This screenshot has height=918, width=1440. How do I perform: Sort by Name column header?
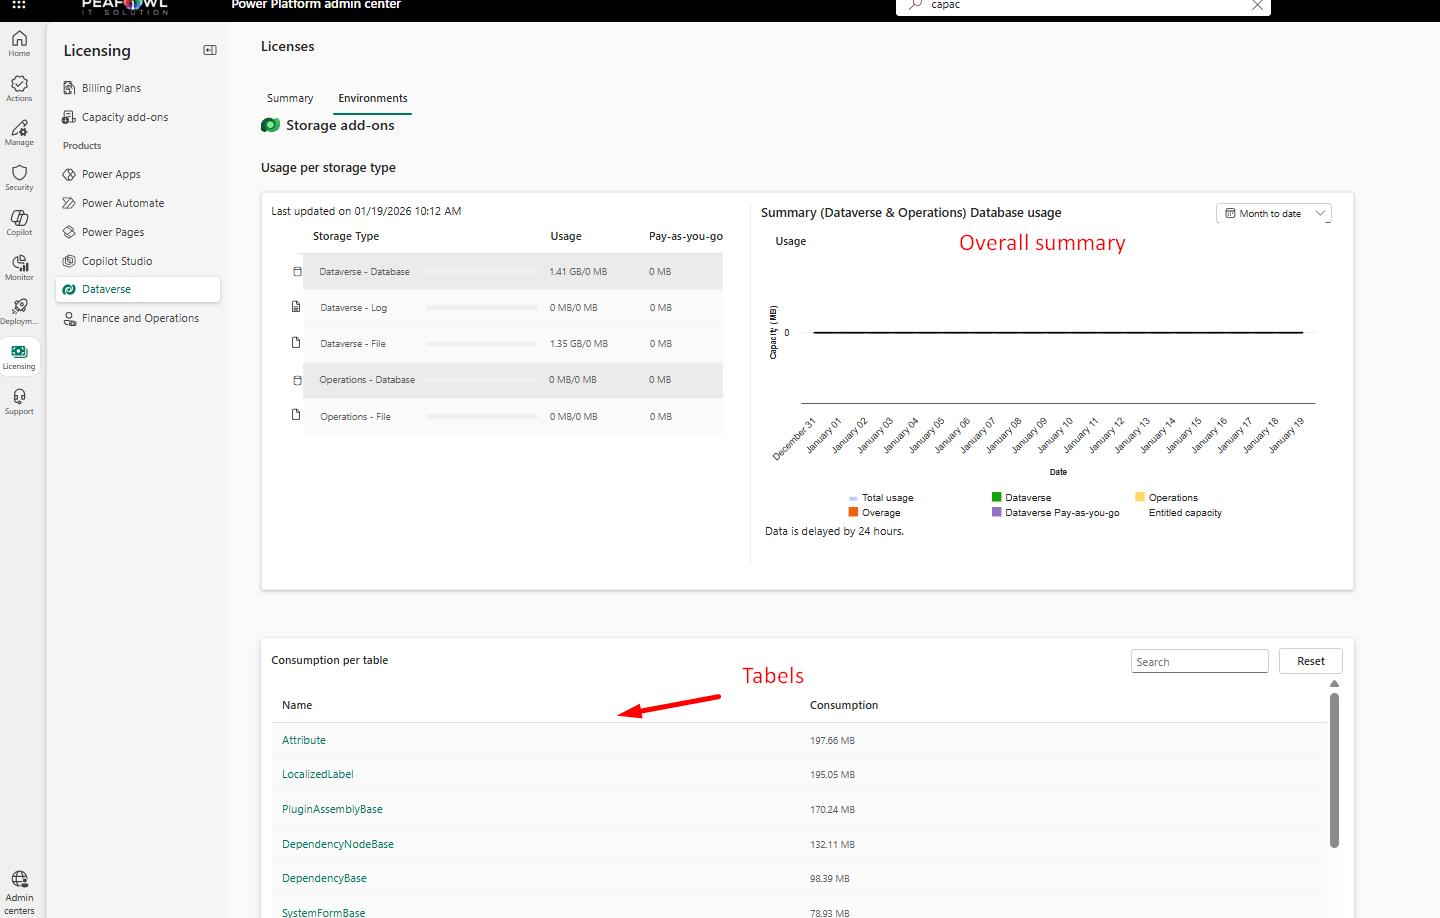click(x=297, y=705)
